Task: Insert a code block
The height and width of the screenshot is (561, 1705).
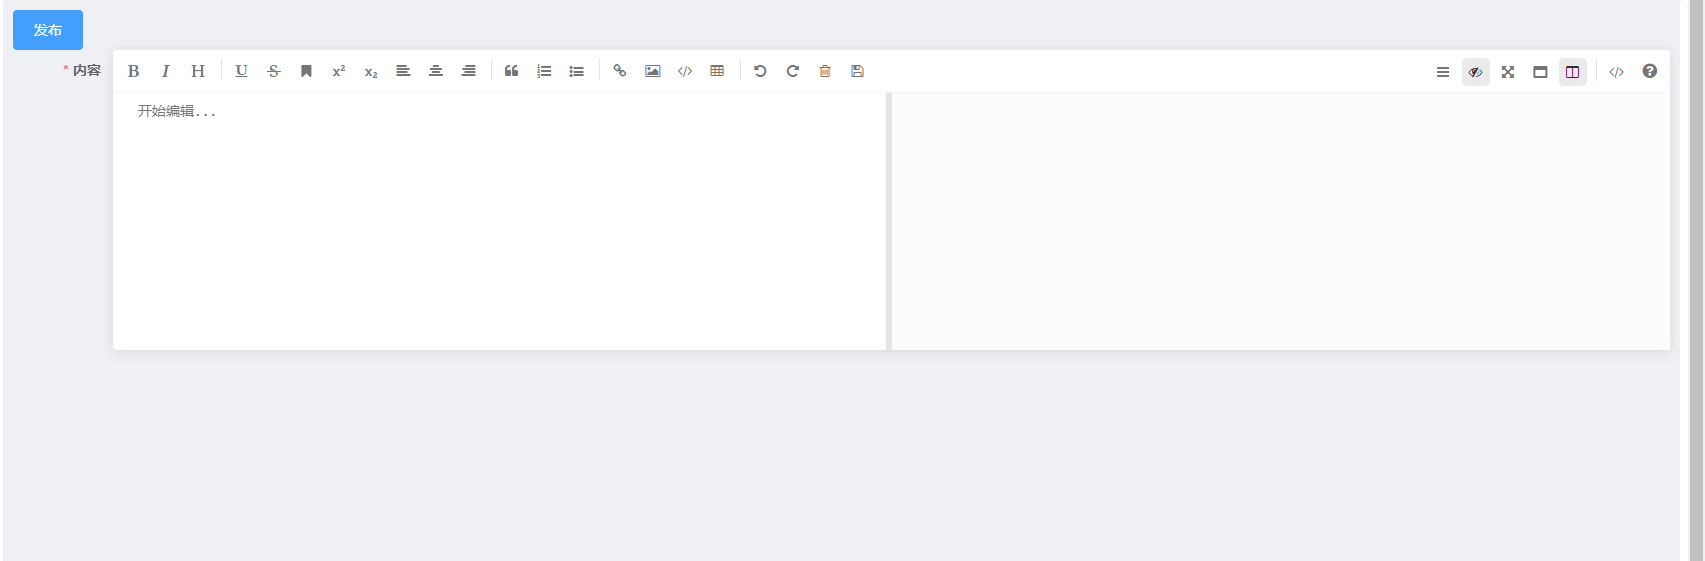Action: [x=685, y=71]
